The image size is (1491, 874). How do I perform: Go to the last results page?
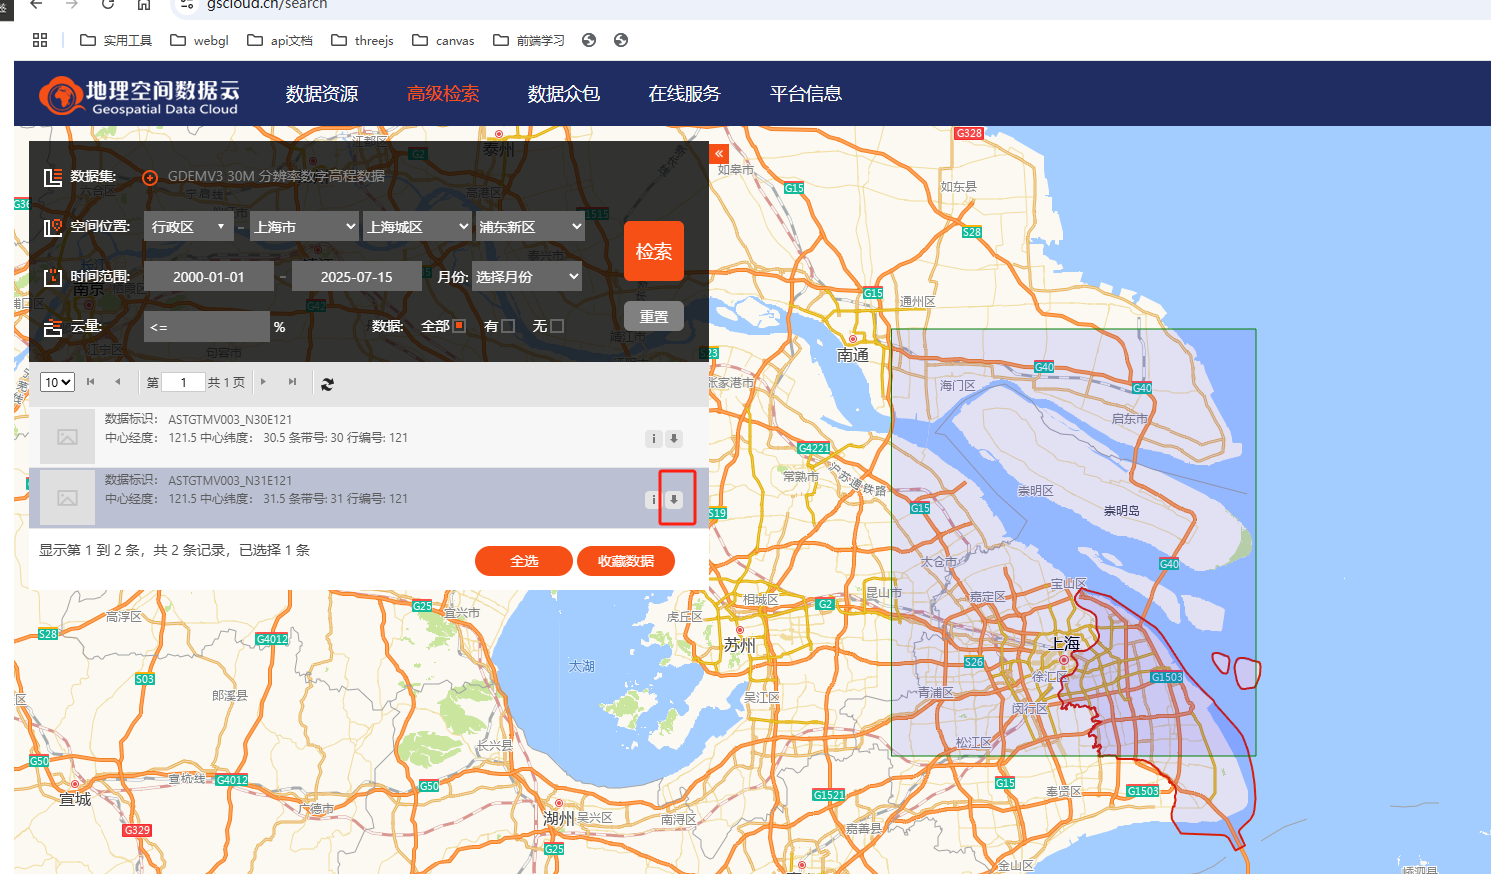[292, 382]
